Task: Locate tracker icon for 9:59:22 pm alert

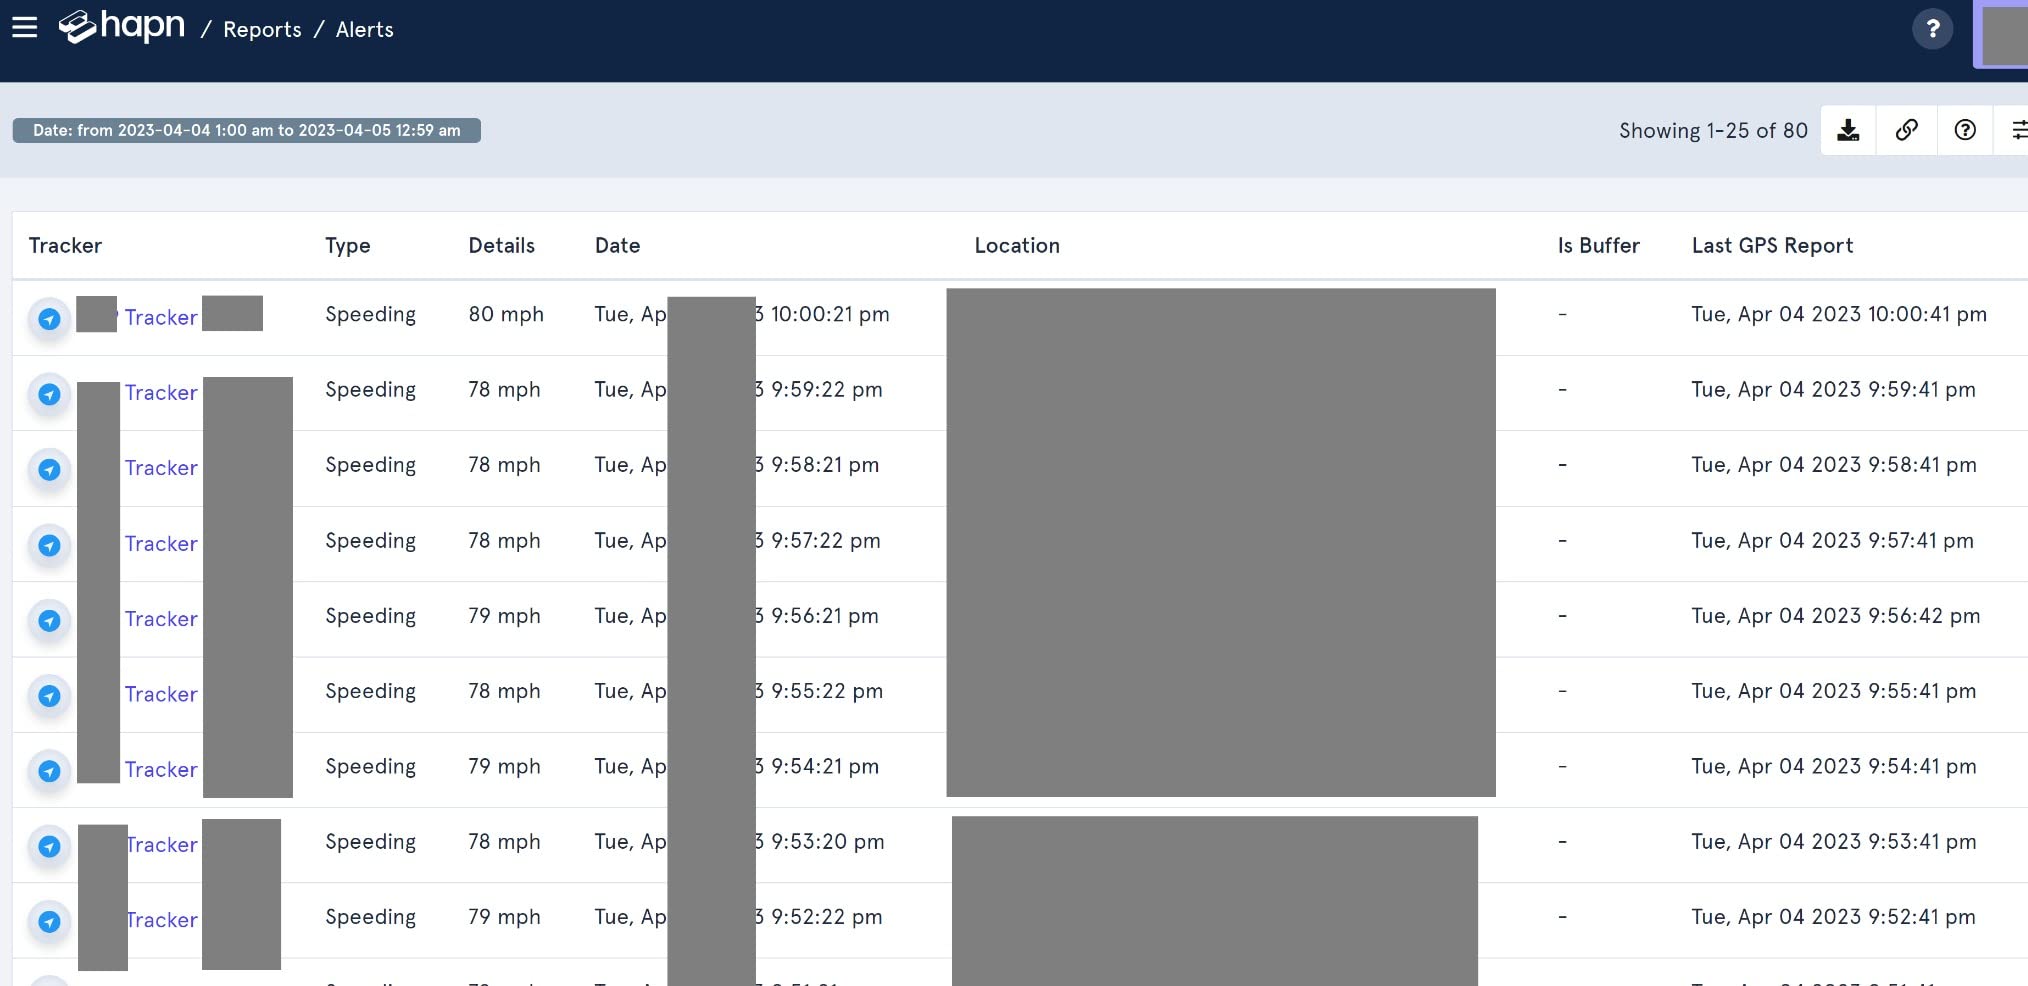Action: point(49,394)
